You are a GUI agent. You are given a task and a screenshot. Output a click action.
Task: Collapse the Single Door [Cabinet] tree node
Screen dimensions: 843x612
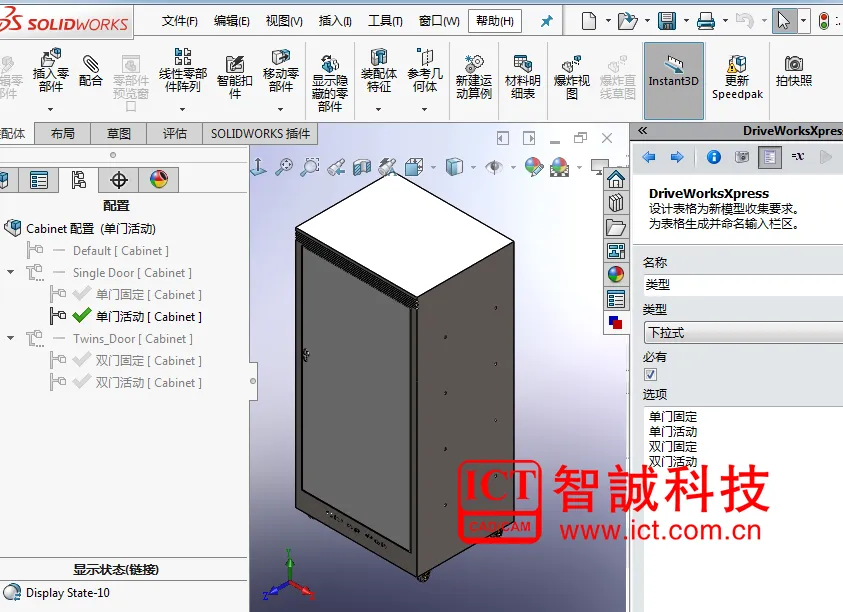point(11,272)
